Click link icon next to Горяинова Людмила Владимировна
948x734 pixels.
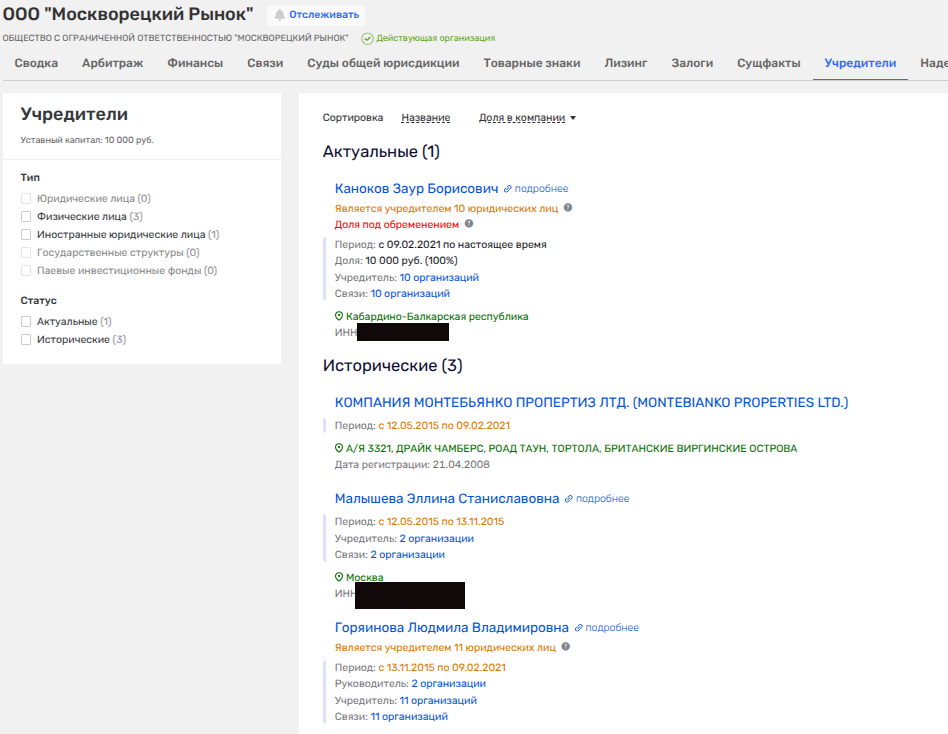tap(578, 628)
